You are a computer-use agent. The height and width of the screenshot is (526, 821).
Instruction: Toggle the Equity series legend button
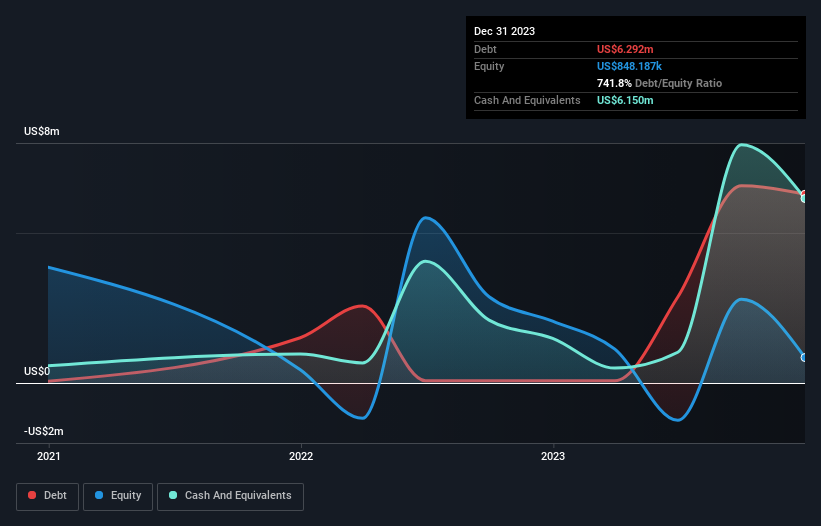[x=118, y=496]
